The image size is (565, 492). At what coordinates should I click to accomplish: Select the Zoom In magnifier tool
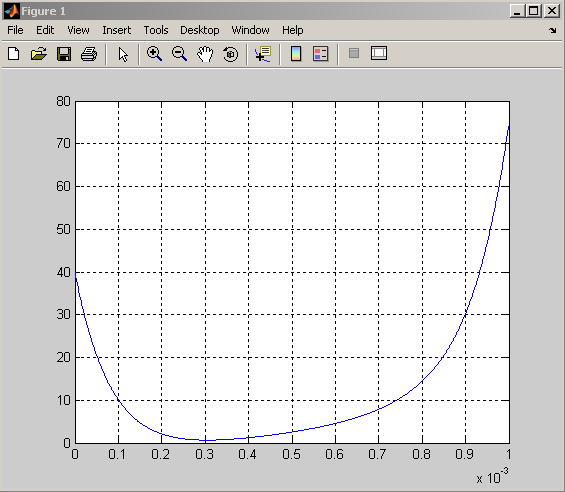point(154,54)
